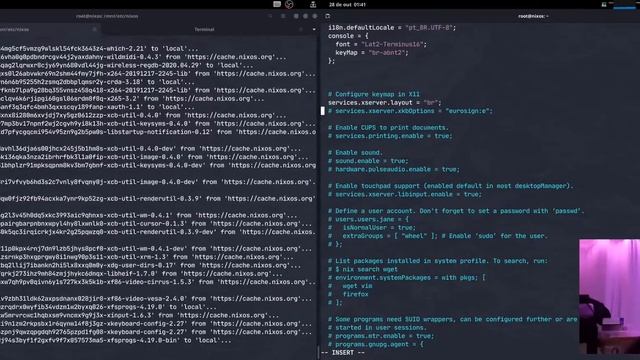Image resolution: width=640 pixels, height=360 pixels.
Task: Click the environment.systemPackages line
Action: coord(407,278)
